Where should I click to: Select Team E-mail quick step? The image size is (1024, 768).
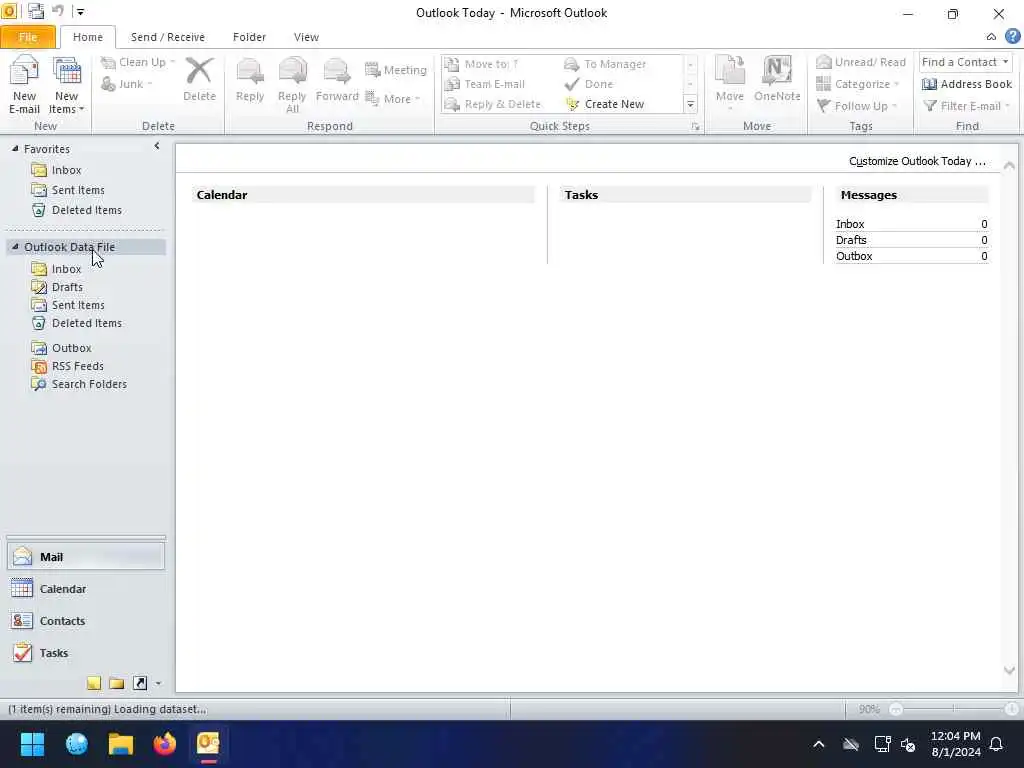[485, 84]
